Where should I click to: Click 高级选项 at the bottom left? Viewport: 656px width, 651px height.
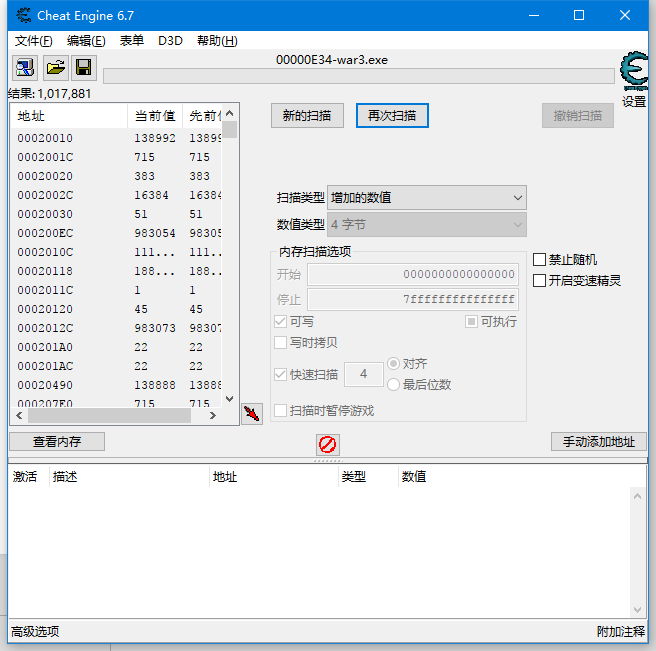tap(35, 631)
